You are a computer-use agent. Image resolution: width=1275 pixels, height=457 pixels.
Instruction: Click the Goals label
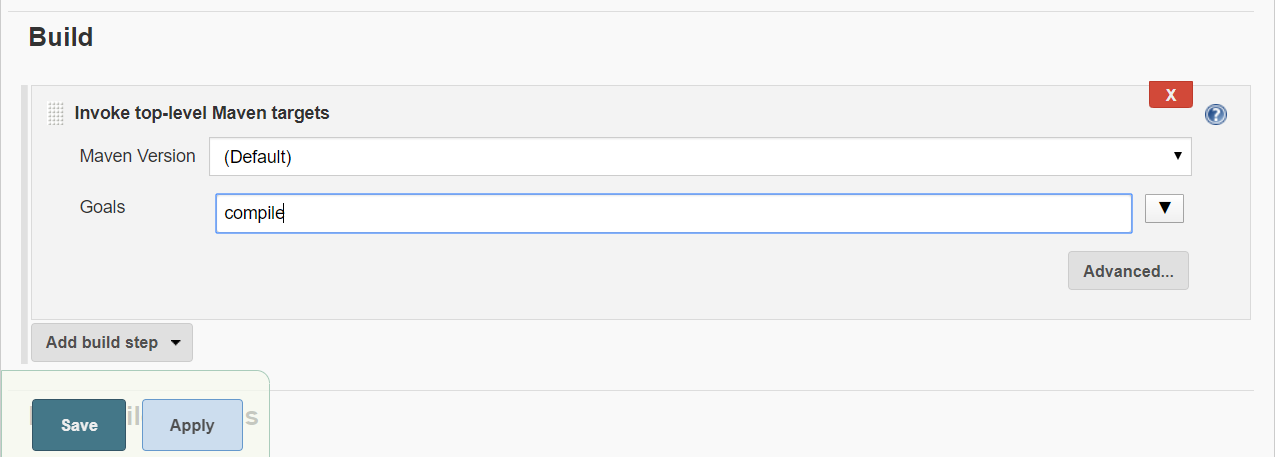pos(102,207)
